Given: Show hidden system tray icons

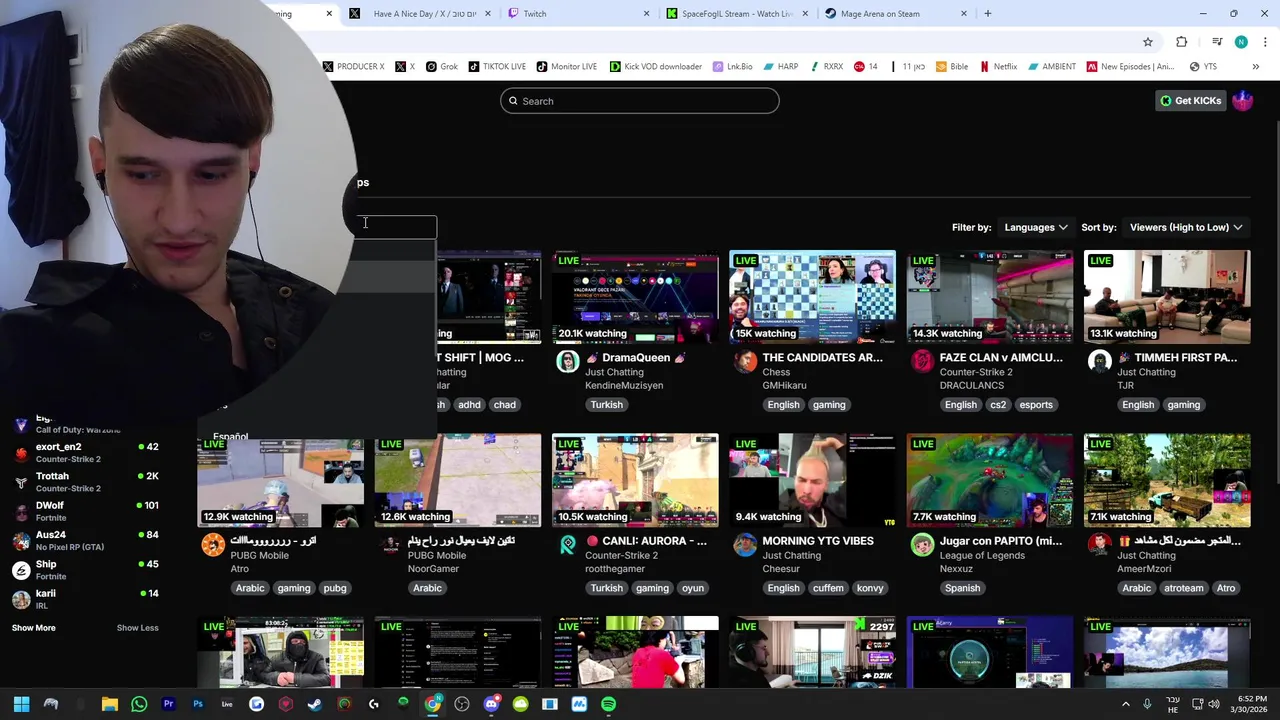Looking at the screenshot, I should [x=1125, y=704].
